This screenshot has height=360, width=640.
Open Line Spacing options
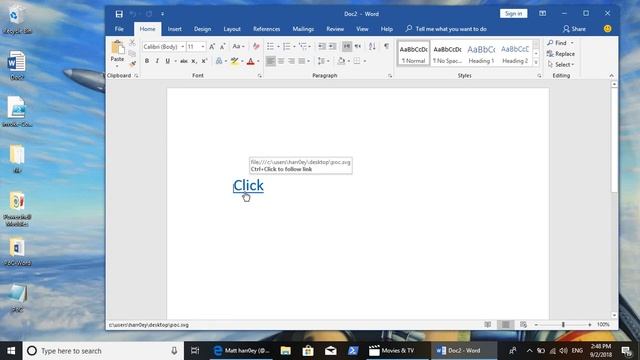tap(322, 61)
